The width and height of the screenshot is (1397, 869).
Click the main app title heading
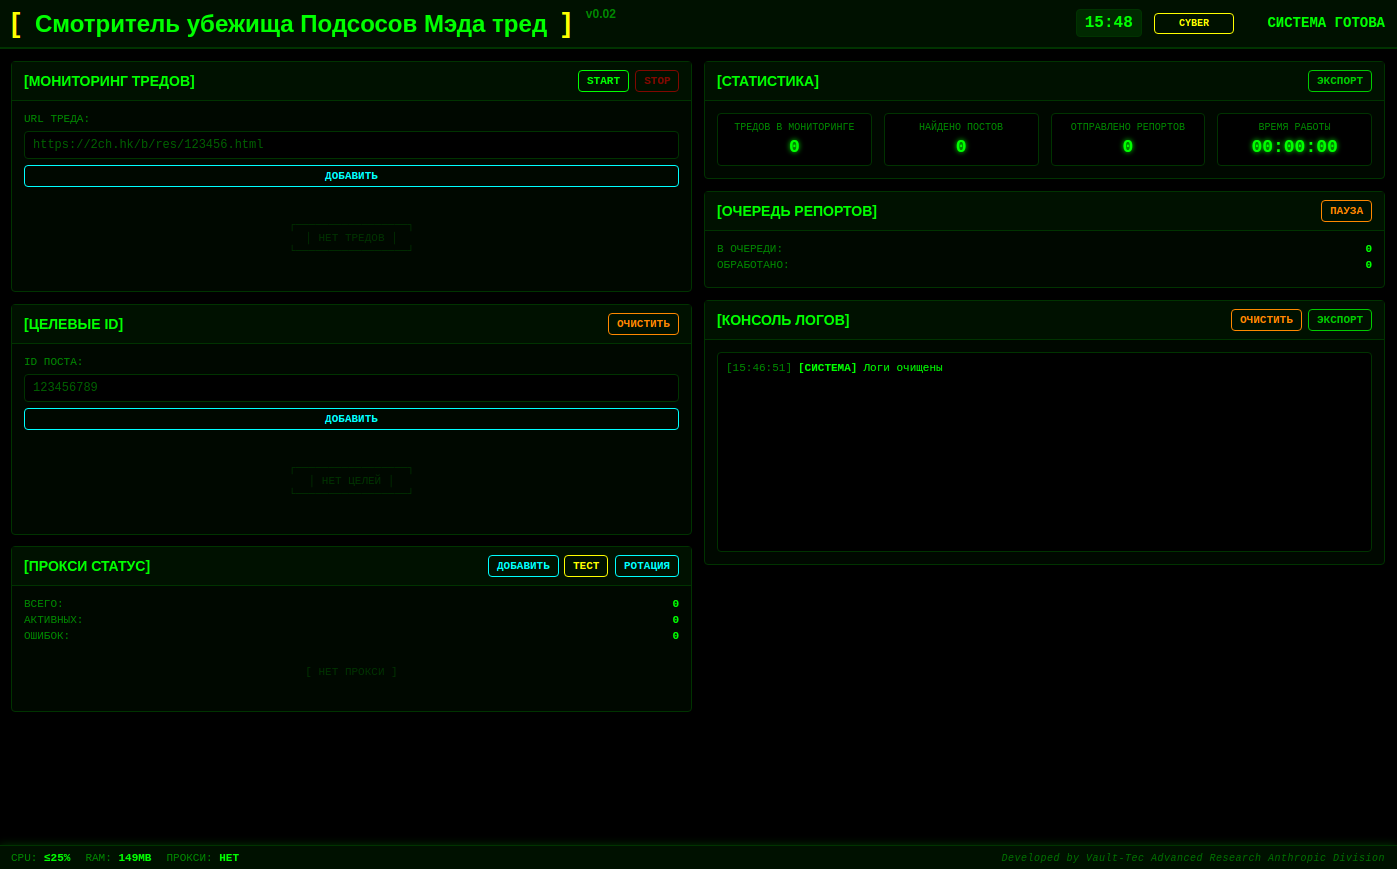pyautogui.click(x=291, y=24)
